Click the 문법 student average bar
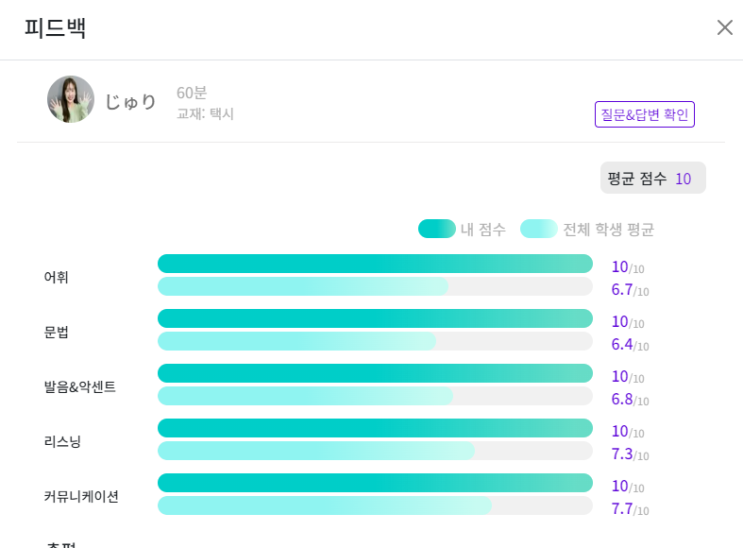743x548 pixels. [x=297, y=341]
